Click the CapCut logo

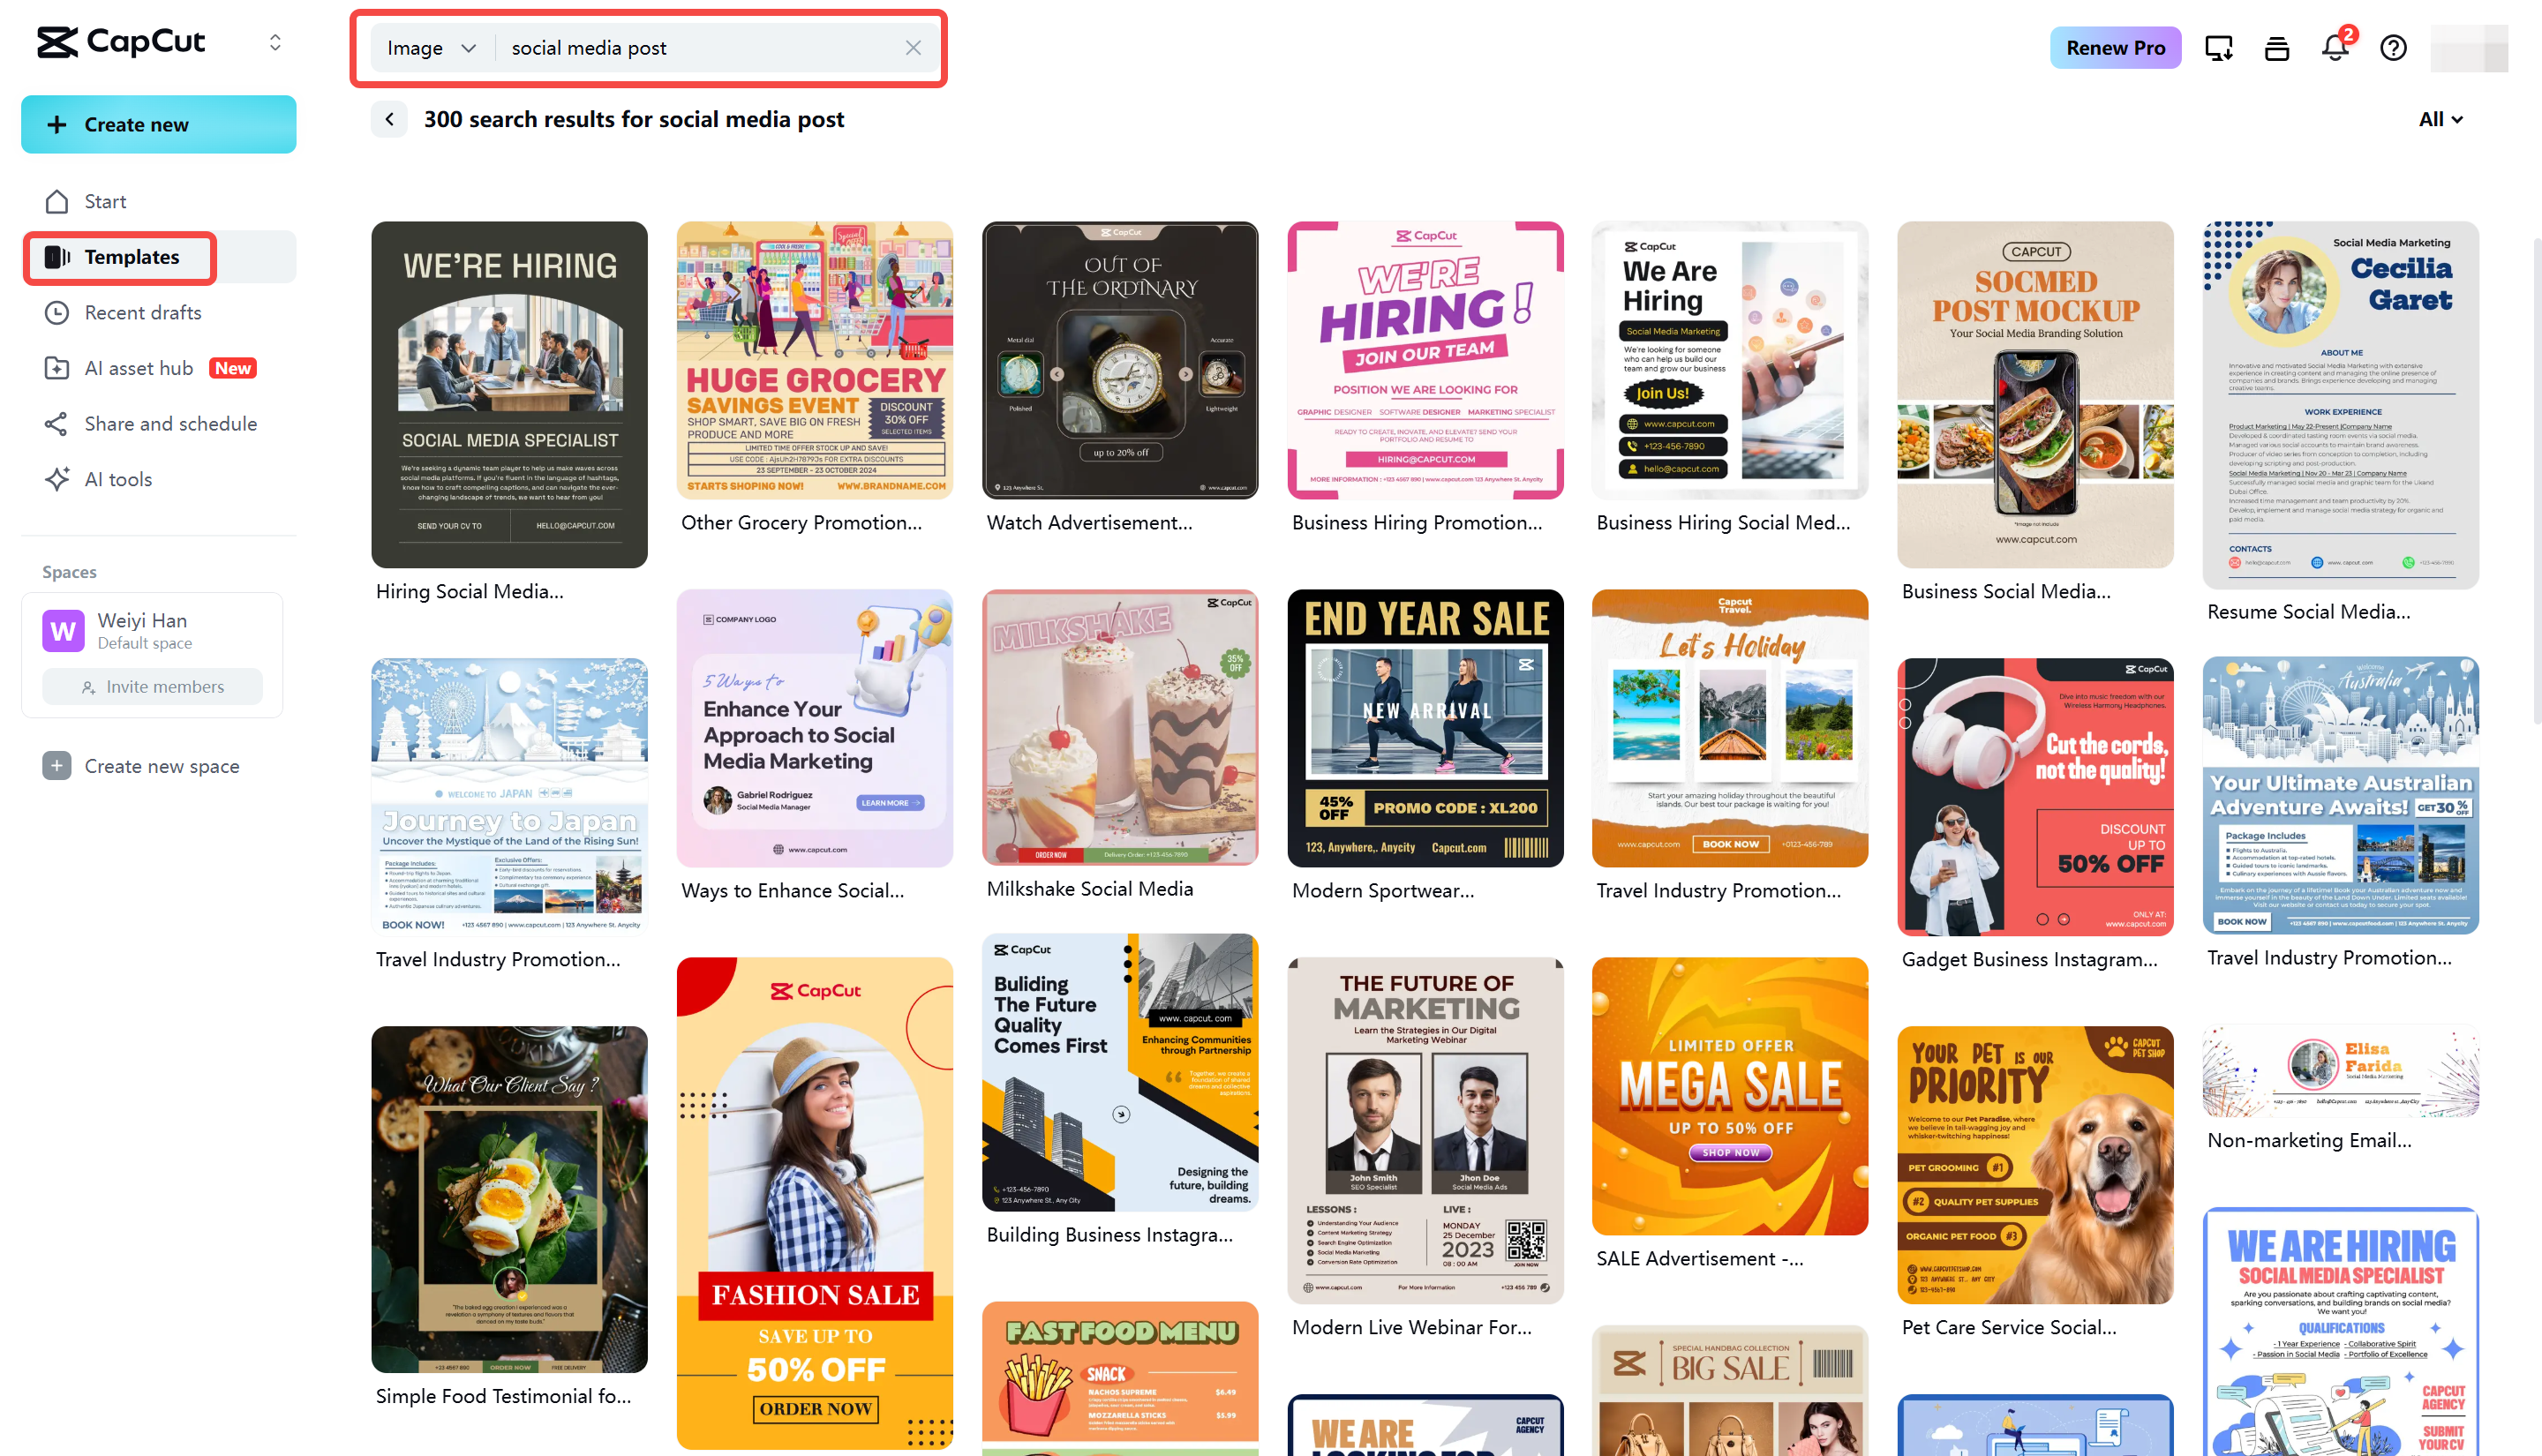click(x=120, y=42)
